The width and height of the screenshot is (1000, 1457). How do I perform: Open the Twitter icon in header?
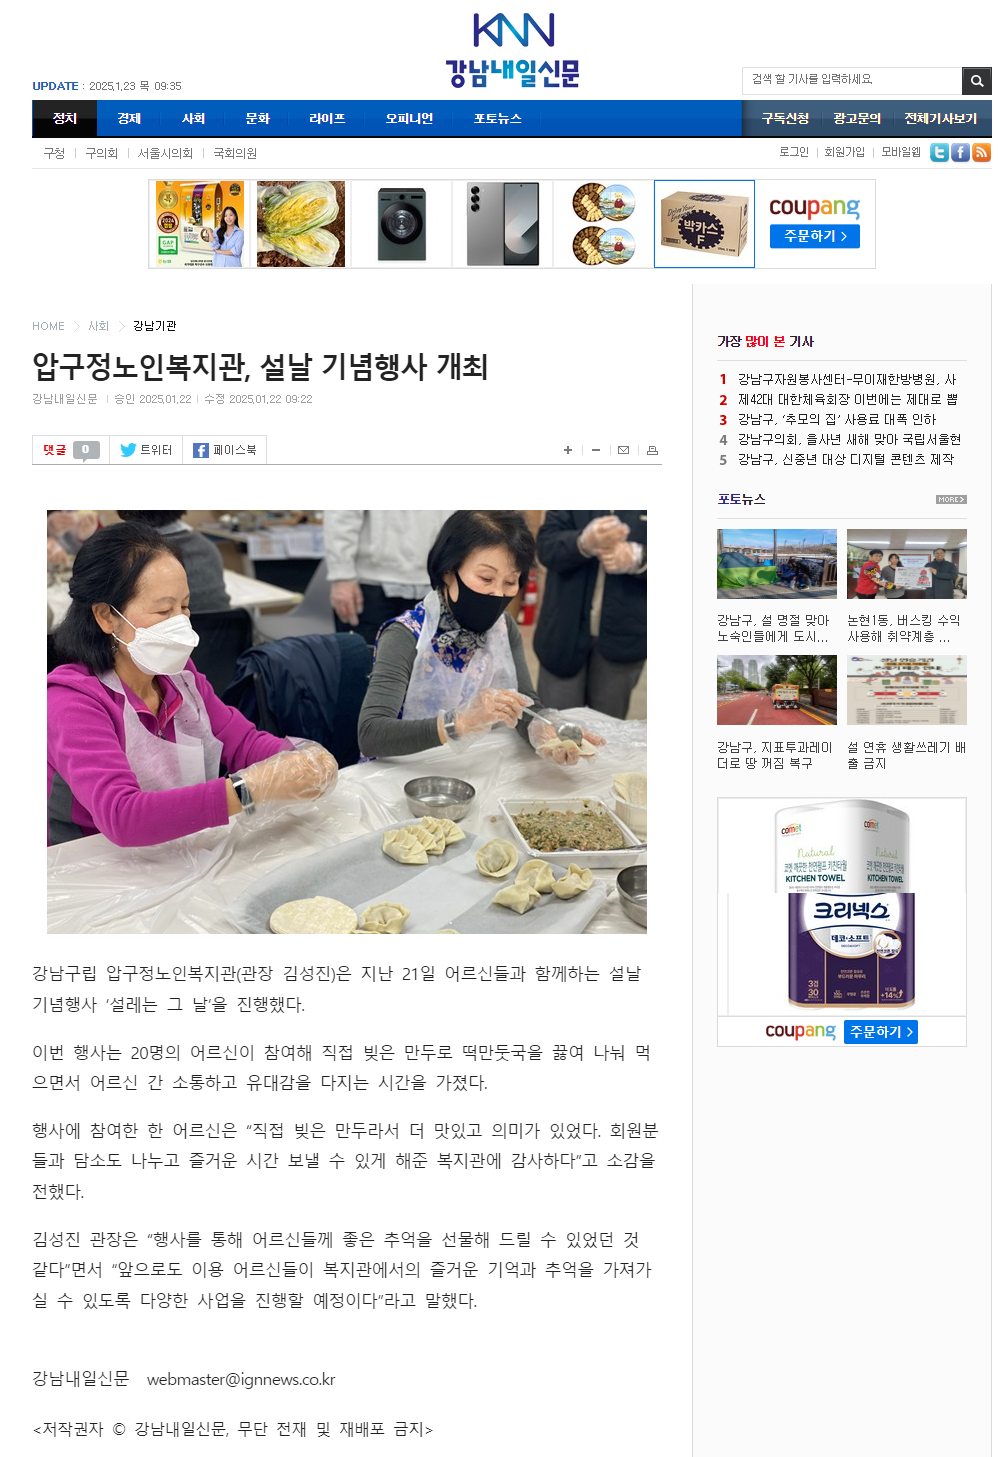tap(939, 152)
